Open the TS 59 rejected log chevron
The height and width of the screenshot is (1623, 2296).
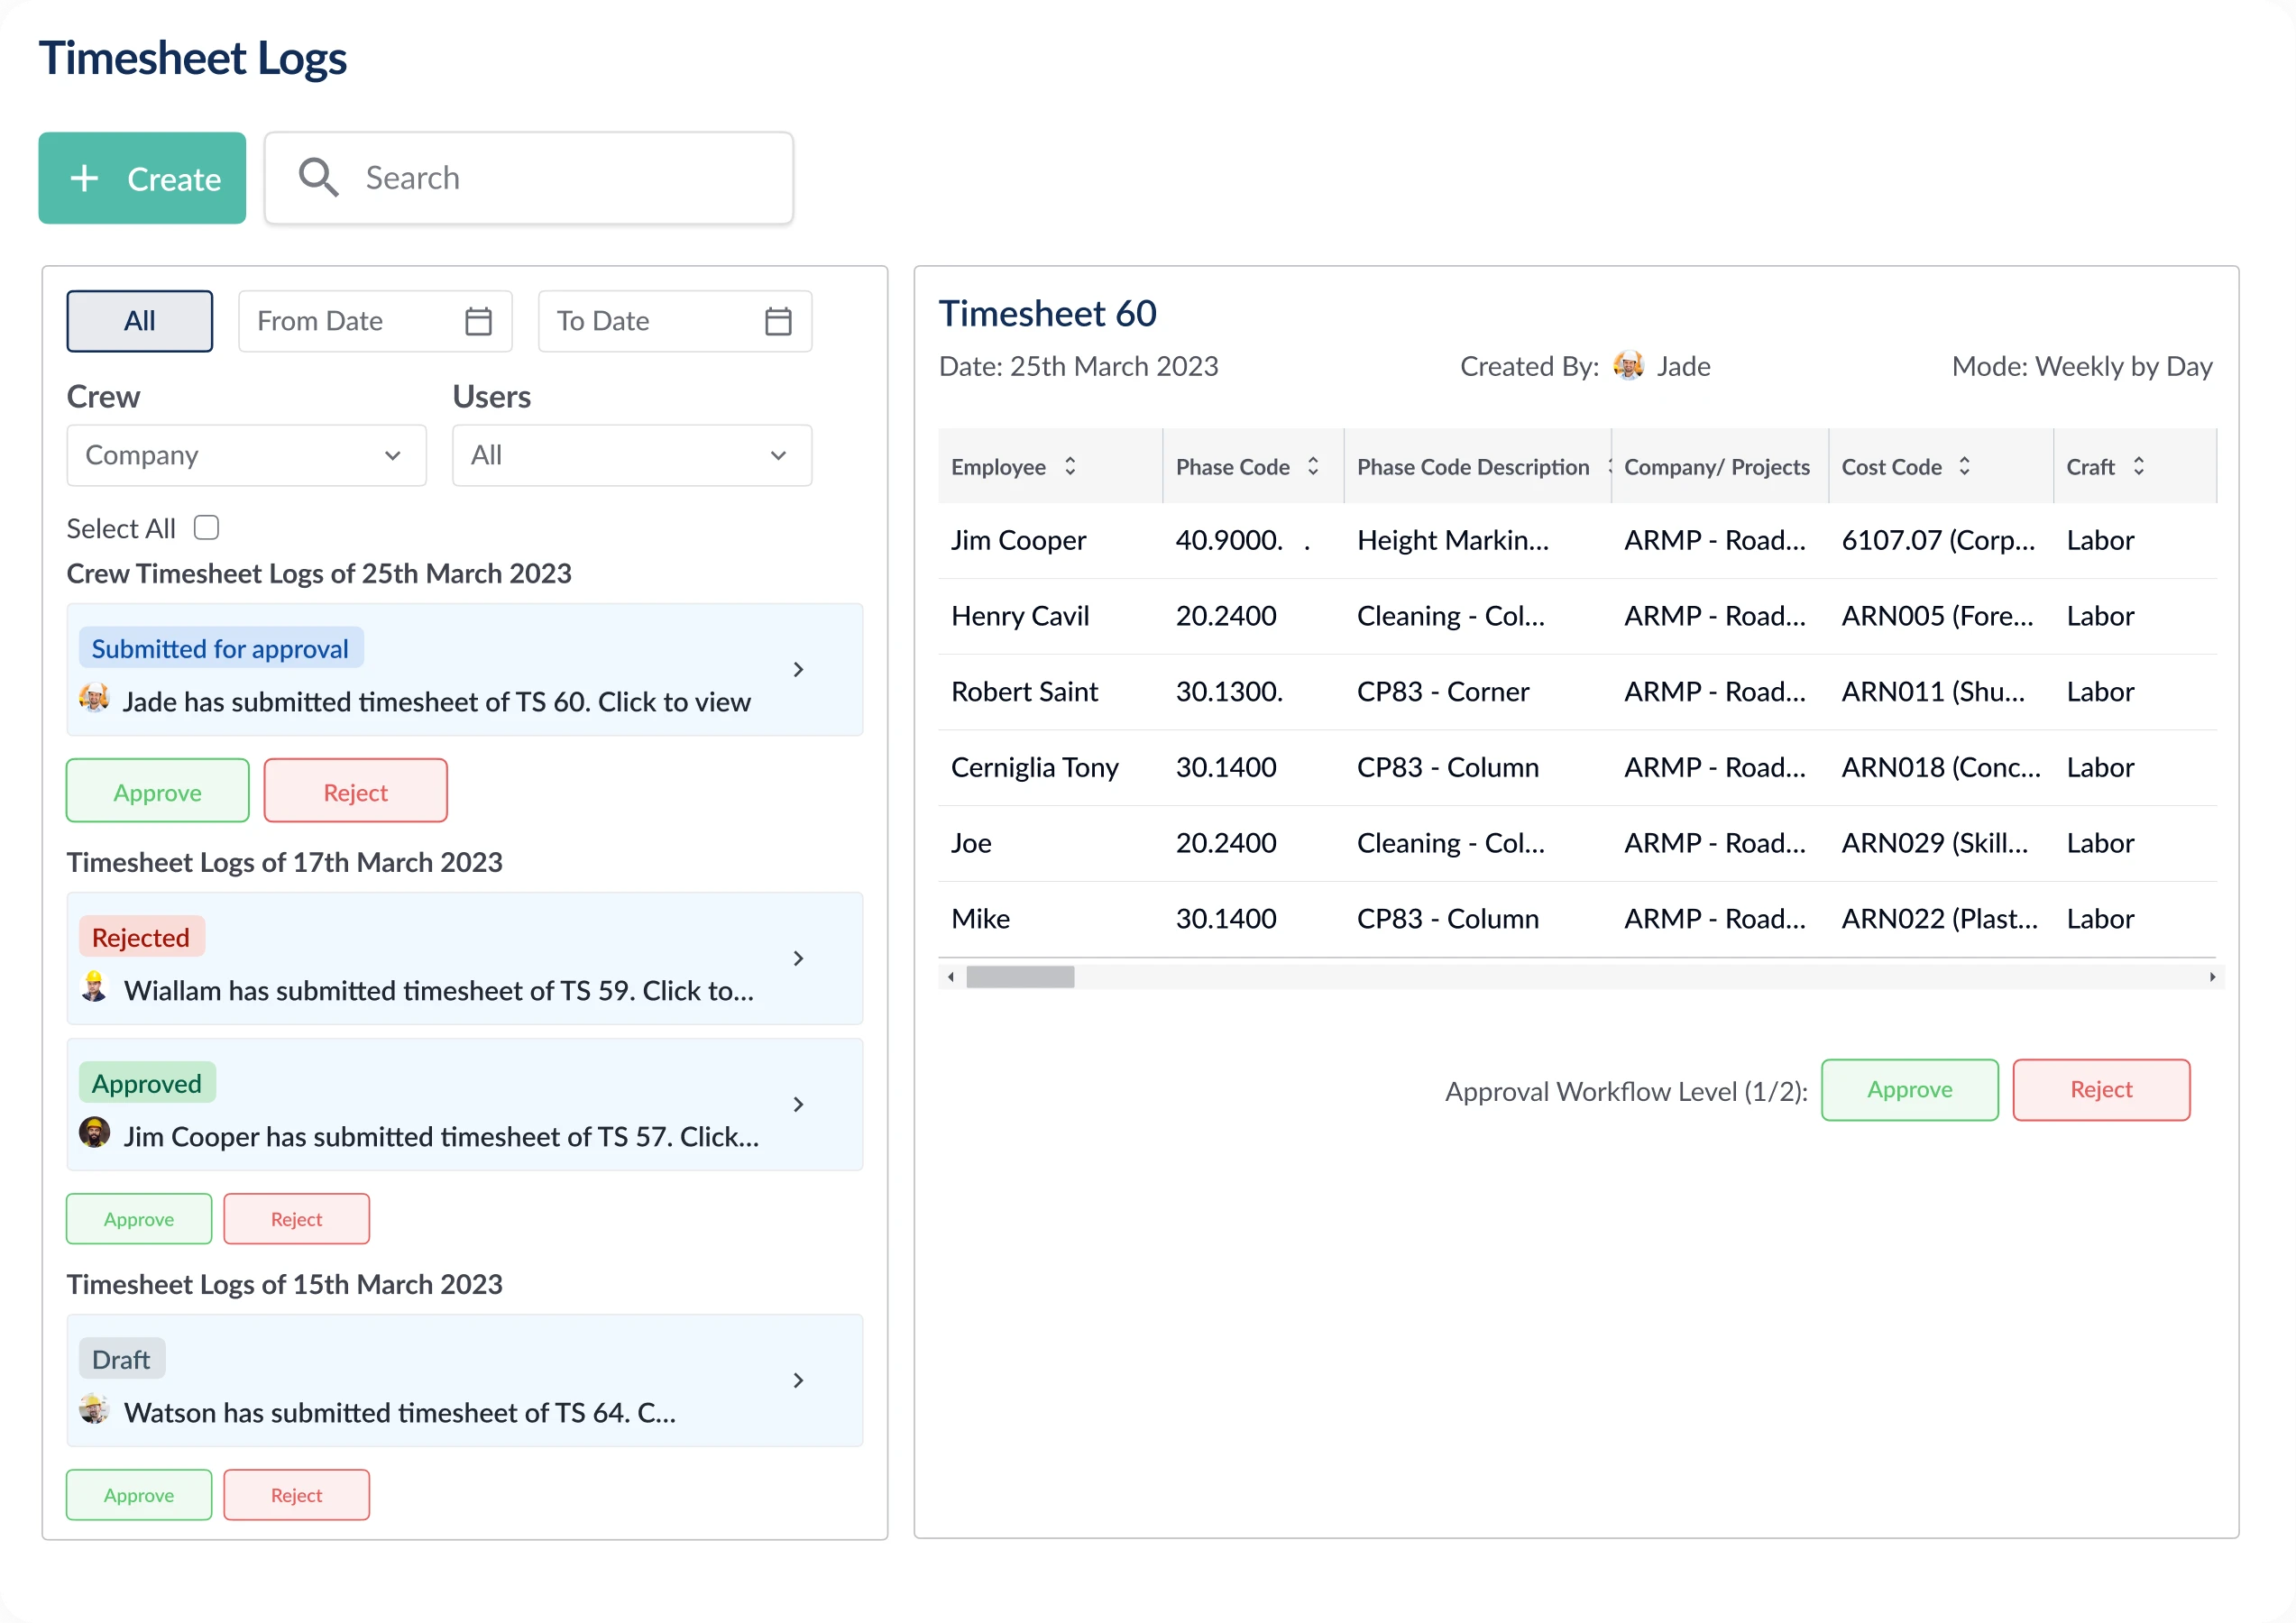[x=798, y=958]
